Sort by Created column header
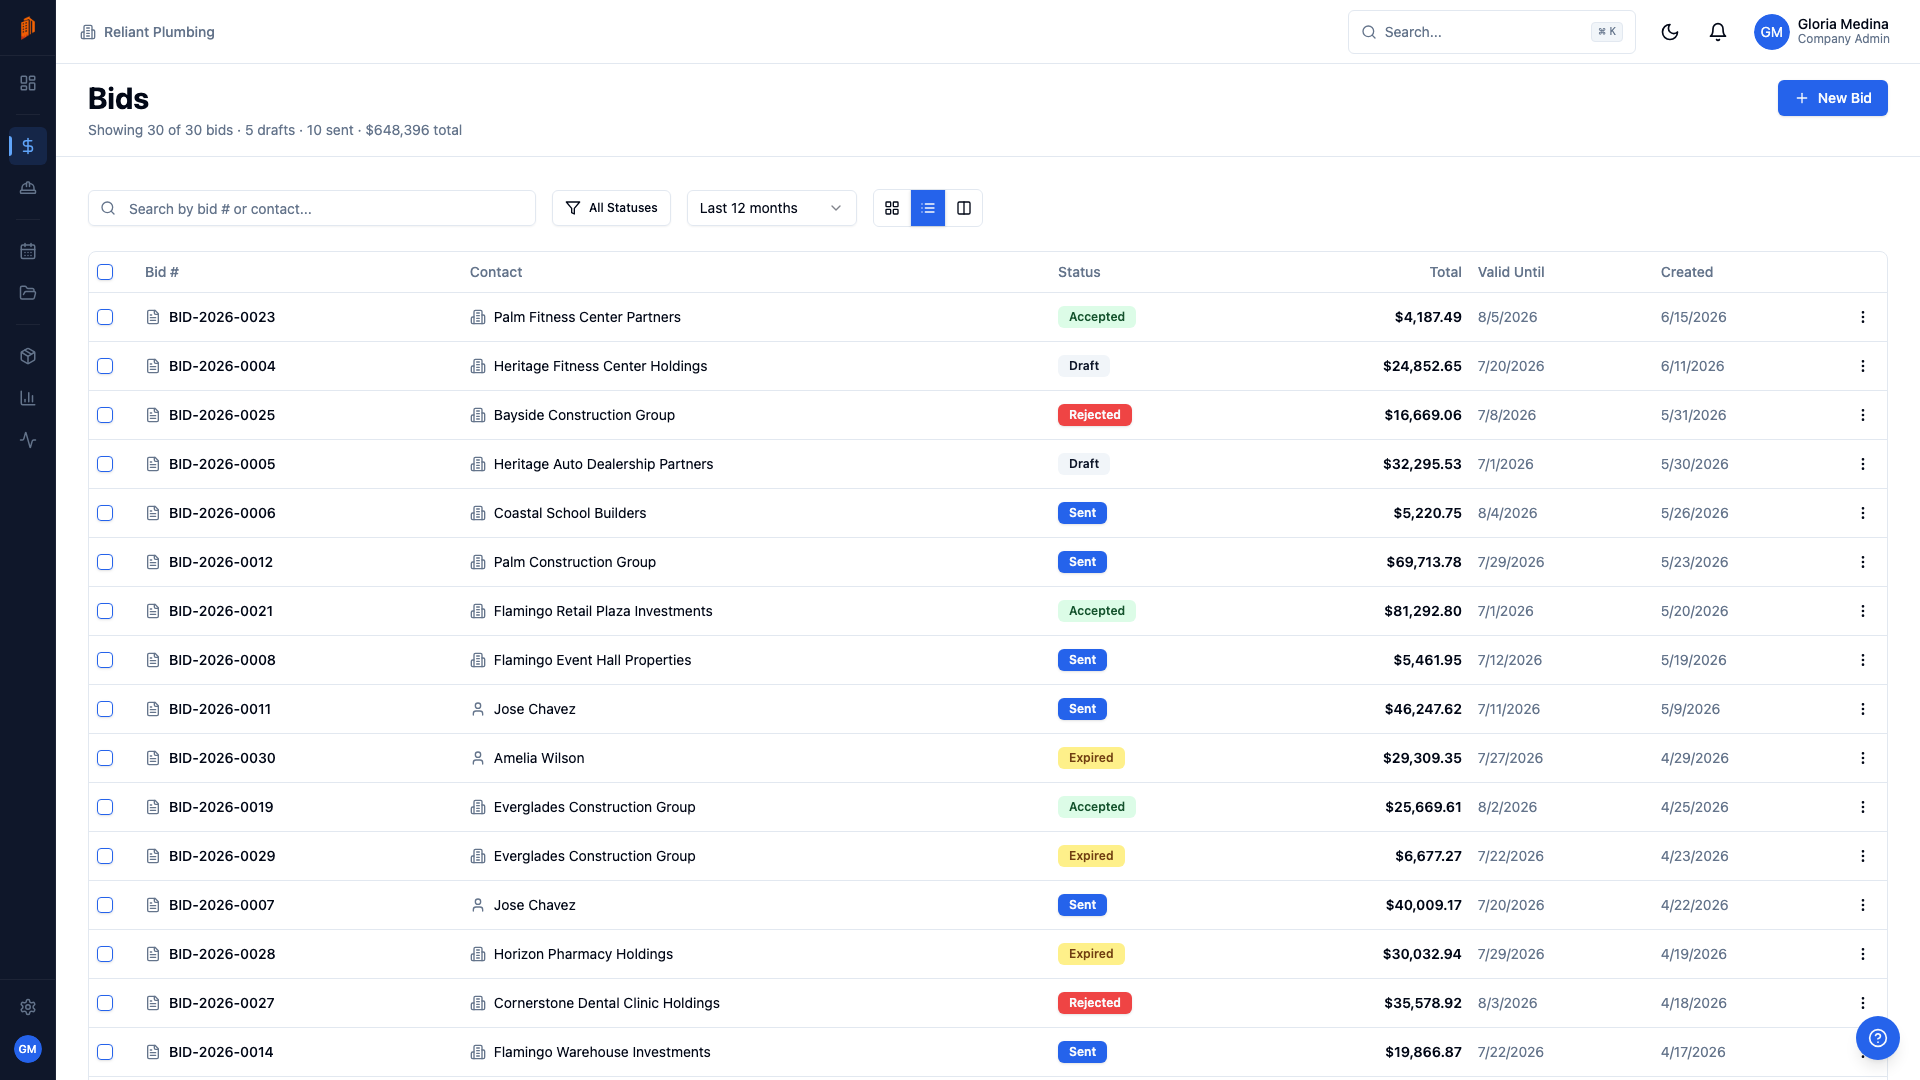1920x1080 pixels. [1687, 272]
